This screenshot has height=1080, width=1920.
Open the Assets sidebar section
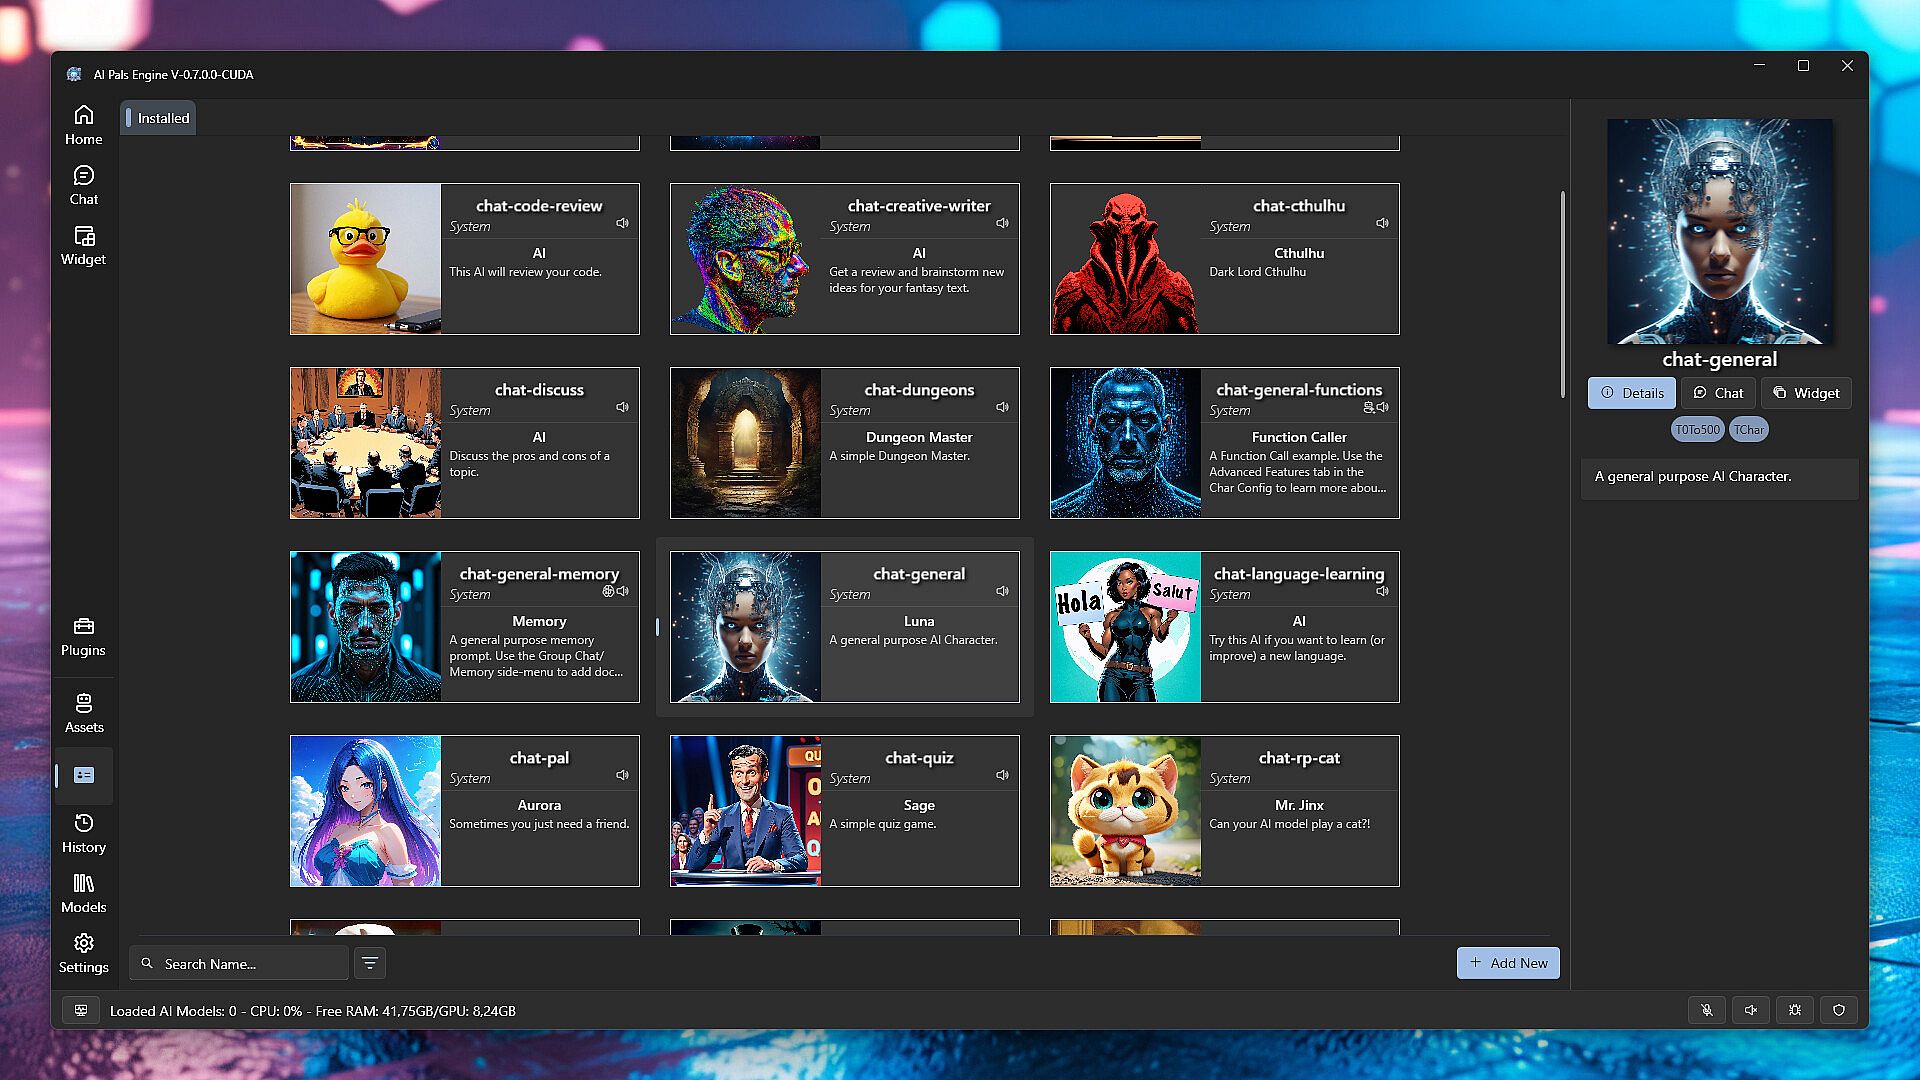tap(83, 713)
